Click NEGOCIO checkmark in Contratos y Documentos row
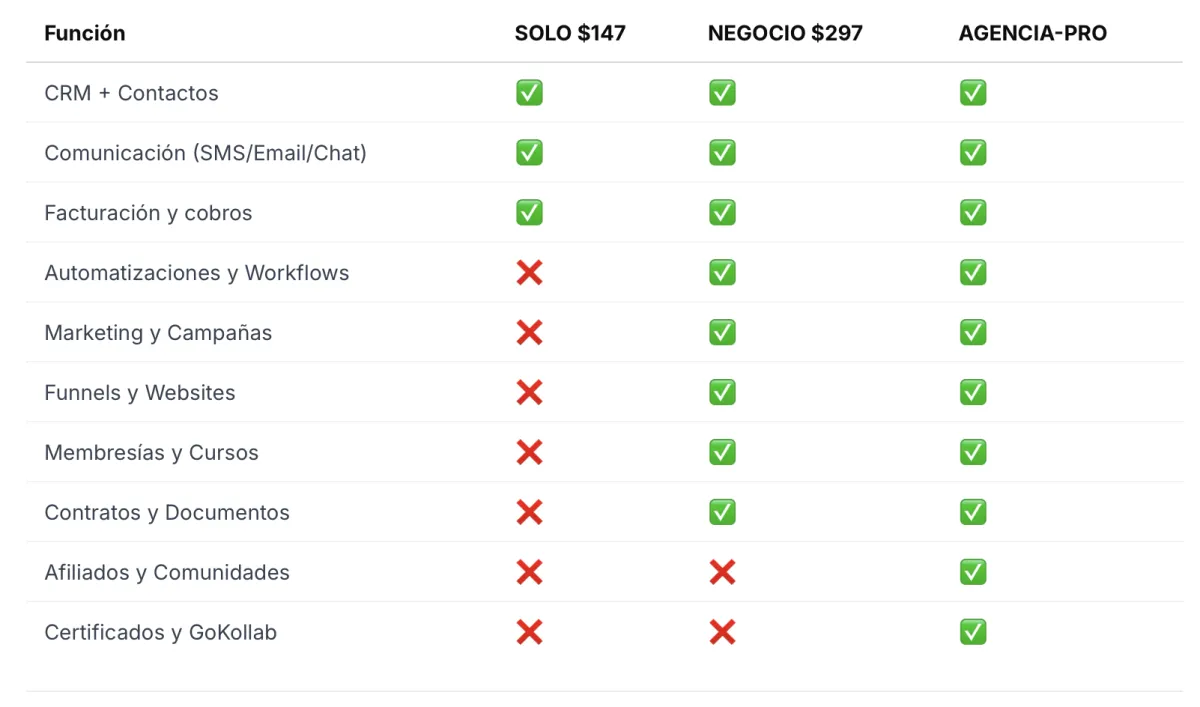1200x707 pixels. tap(722, 512)
